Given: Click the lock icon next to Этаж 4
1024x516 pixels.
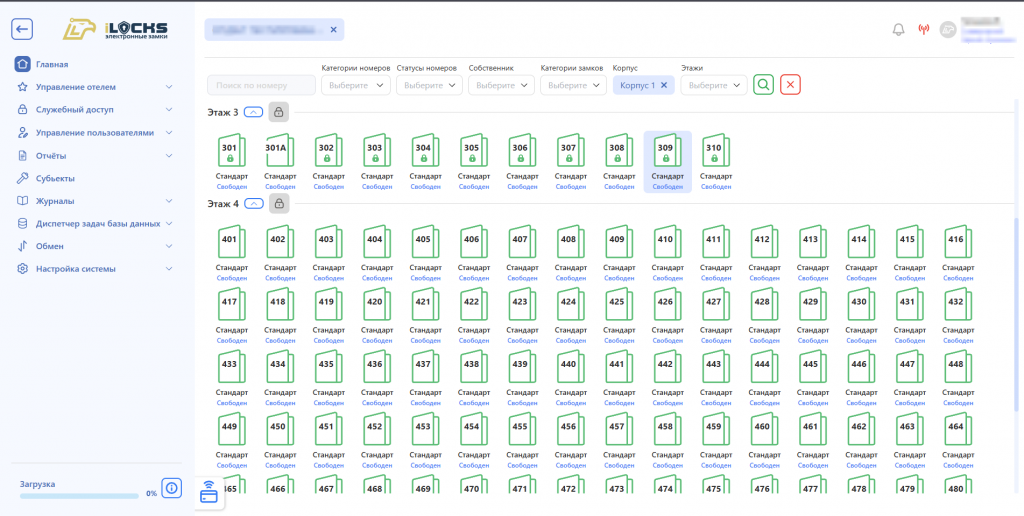Looking at the screenshot, I should tap(279, 204).
